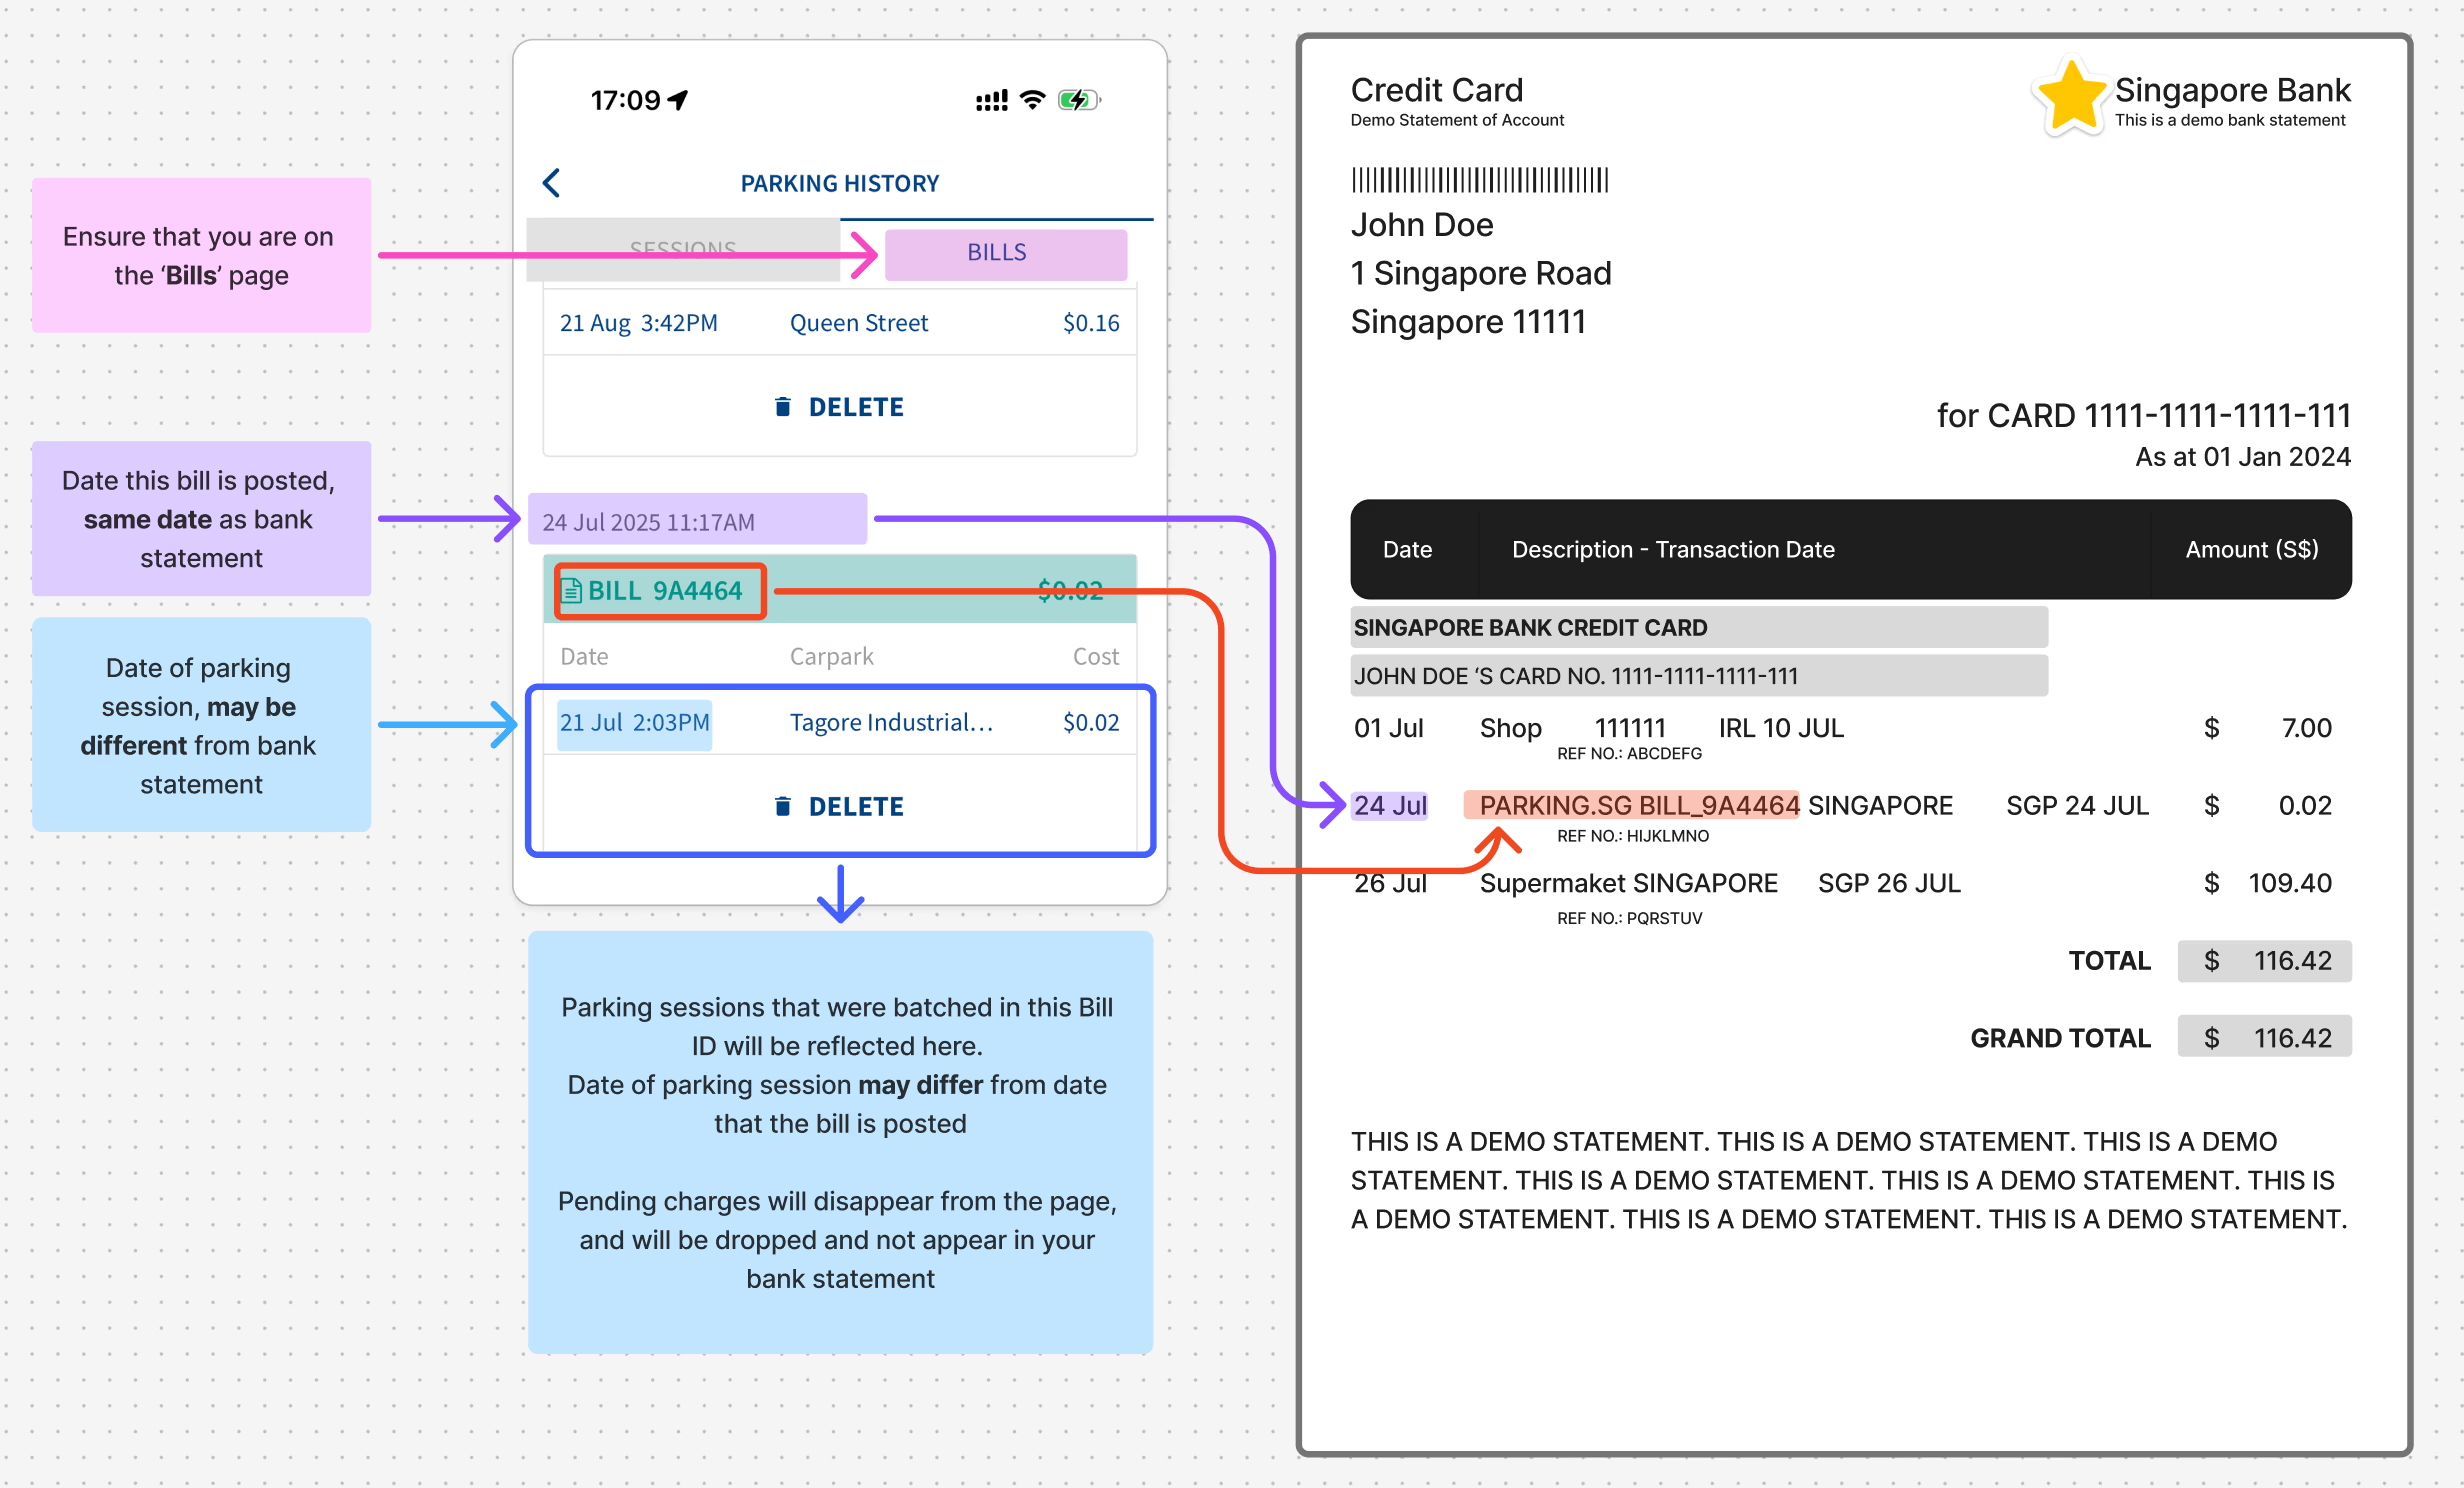Image resolution: width=2464 pixels, height=1488 pixels.
Task: Tap the back chevron in Parking History
Action: (x=551, y=183)
